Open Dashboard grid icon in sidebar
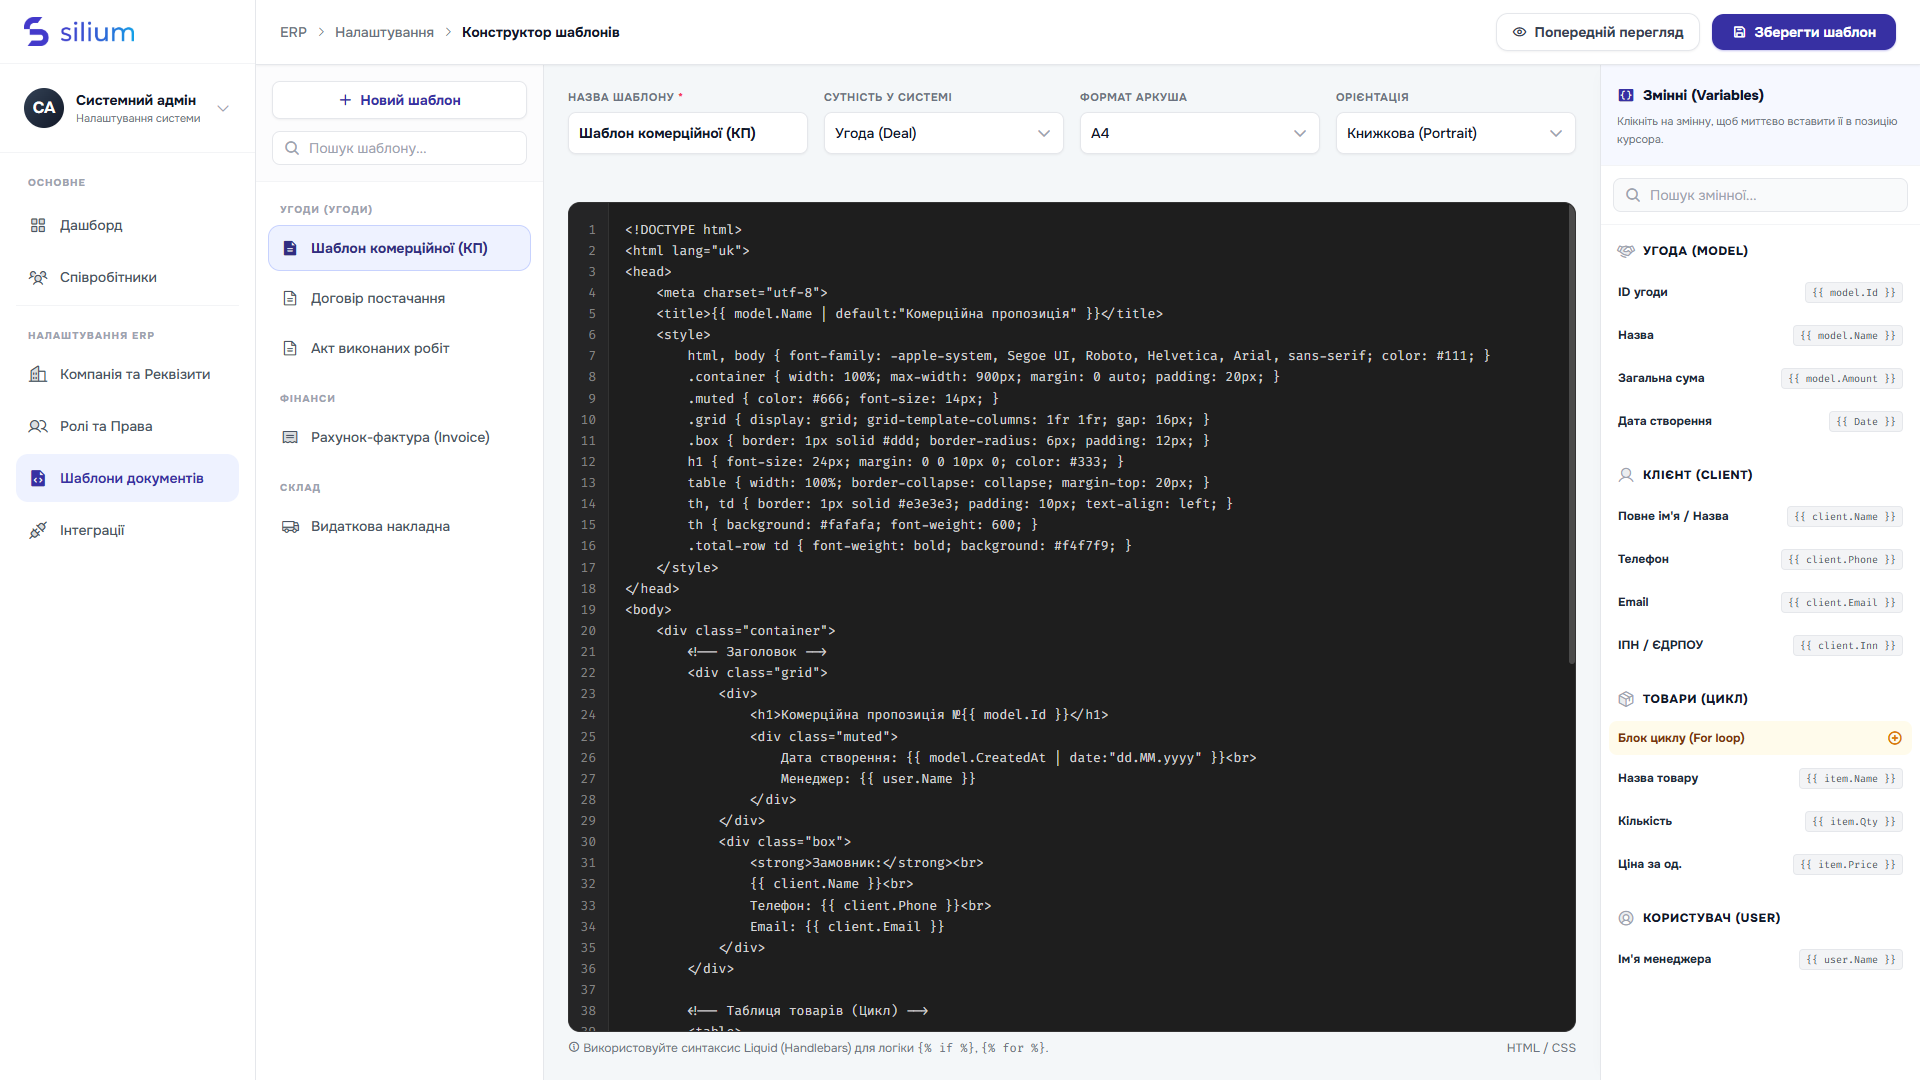Screen dimensions: 1920x1080 tap(38, 225)
